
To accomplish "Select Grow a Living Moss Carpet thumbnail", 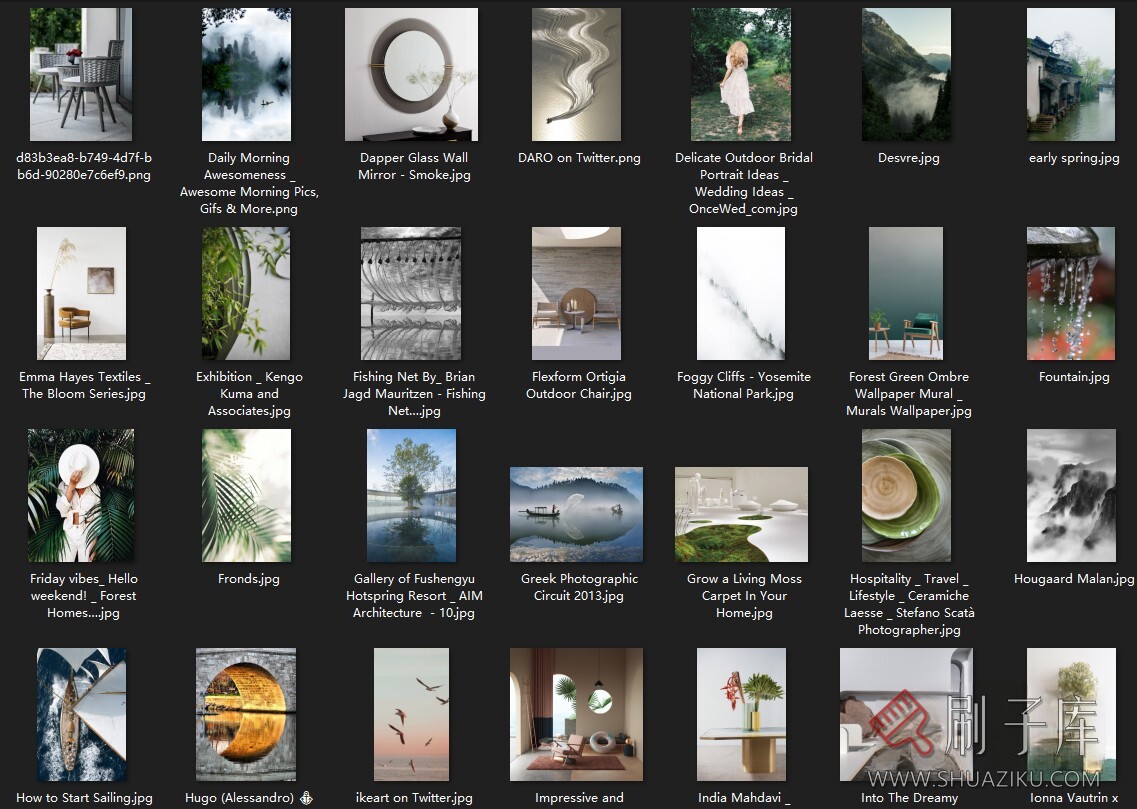I will pos(741,514).
